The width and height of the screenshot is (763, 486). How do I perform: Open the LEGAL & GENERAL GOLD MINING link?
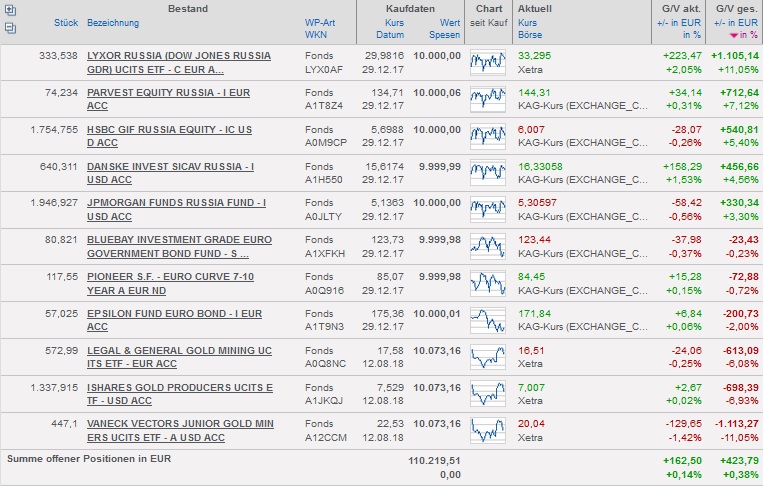(x=179, y=357)
